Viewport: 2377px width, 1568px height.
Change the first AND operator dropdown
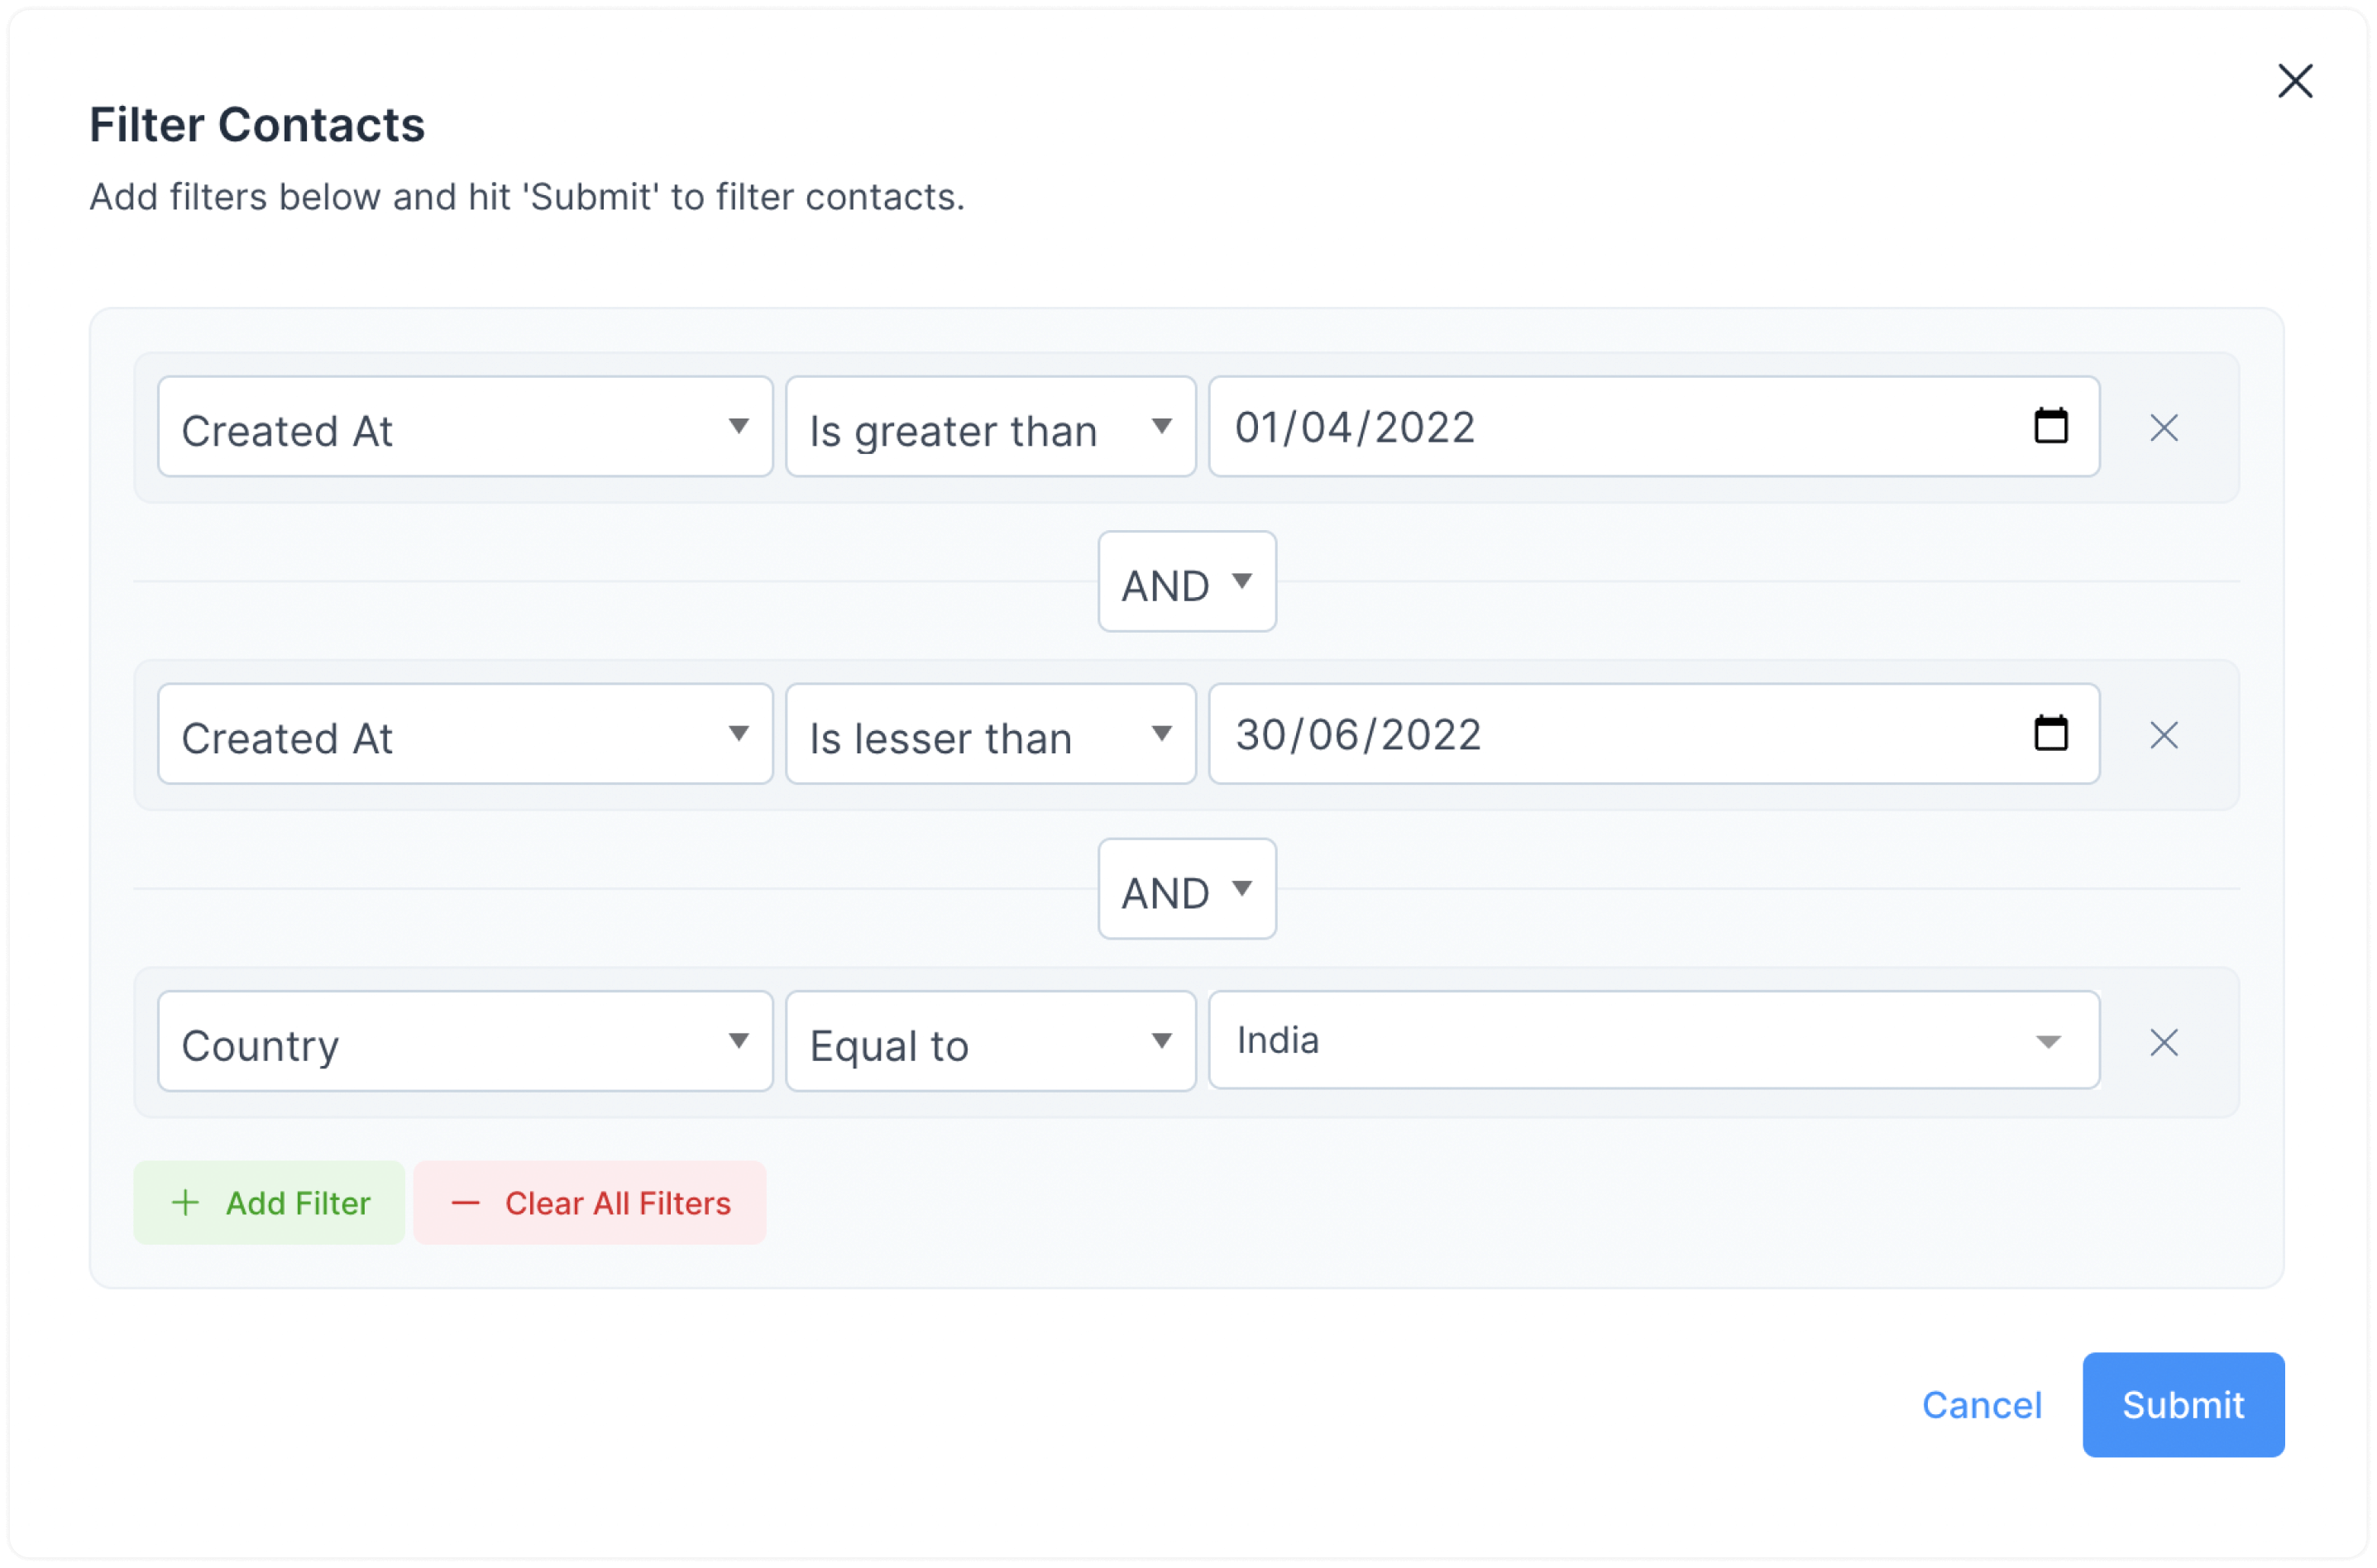pos(1187,582)
